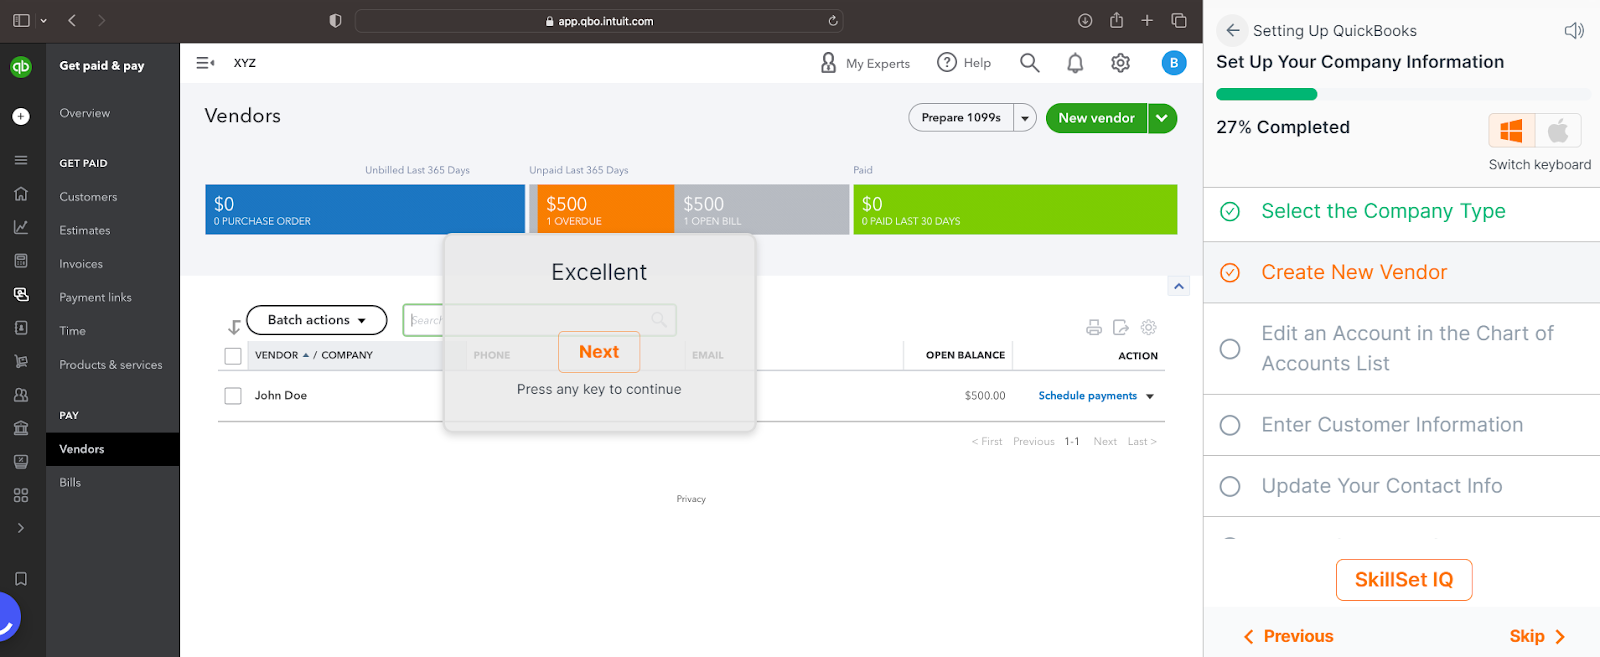Open Overview in the sidebar
The height and width of the screenshot is (657, 1600).
click(x=85, y=113)
